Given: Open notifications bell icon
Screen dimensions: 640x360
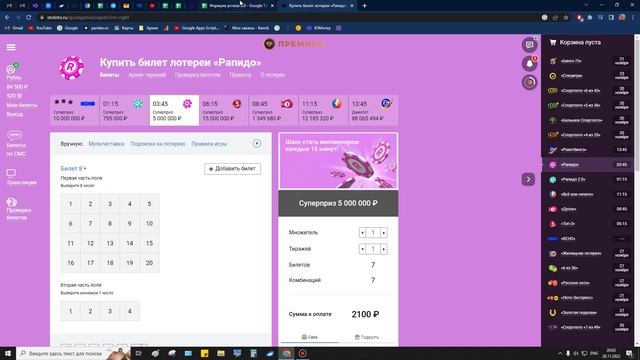Looking at the screenshot, I should point(529,64).
